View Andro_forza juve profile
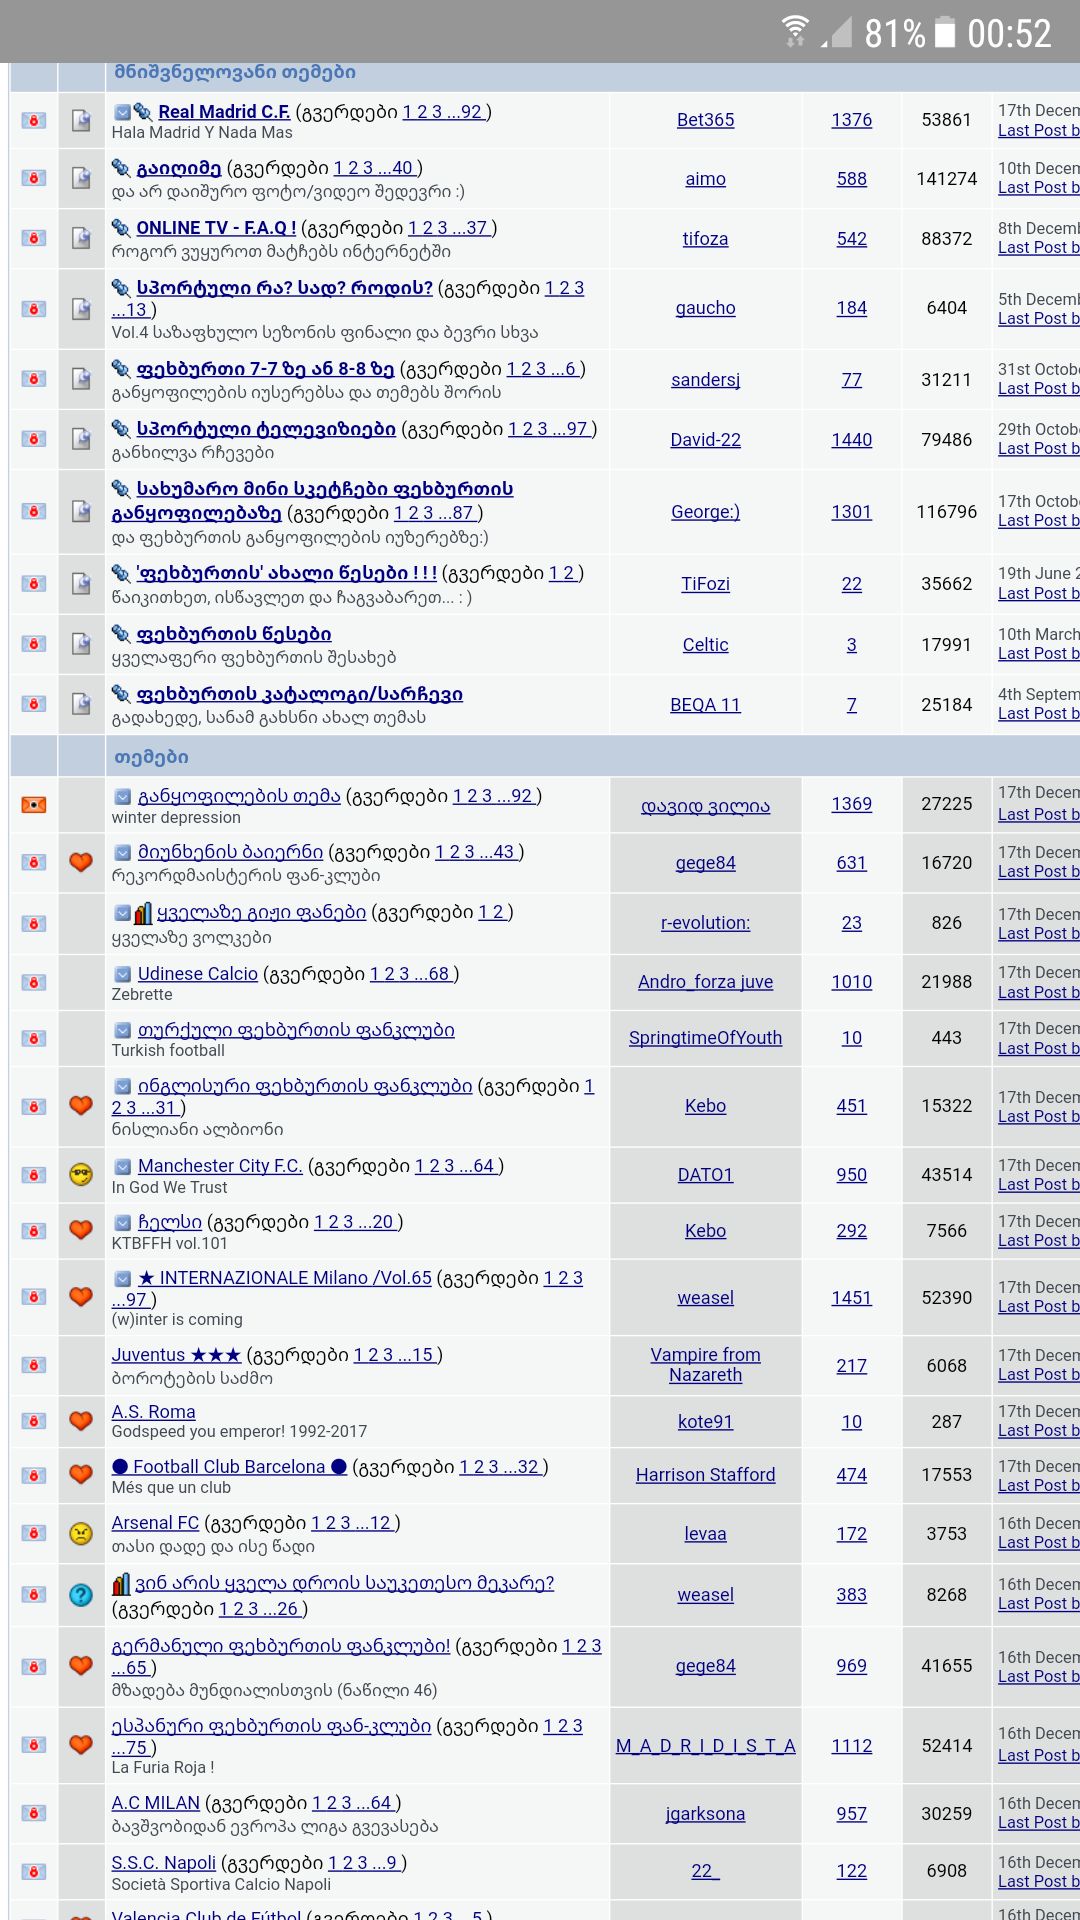The width and height of the screenshot is (1080, 1920). (705, 982)
